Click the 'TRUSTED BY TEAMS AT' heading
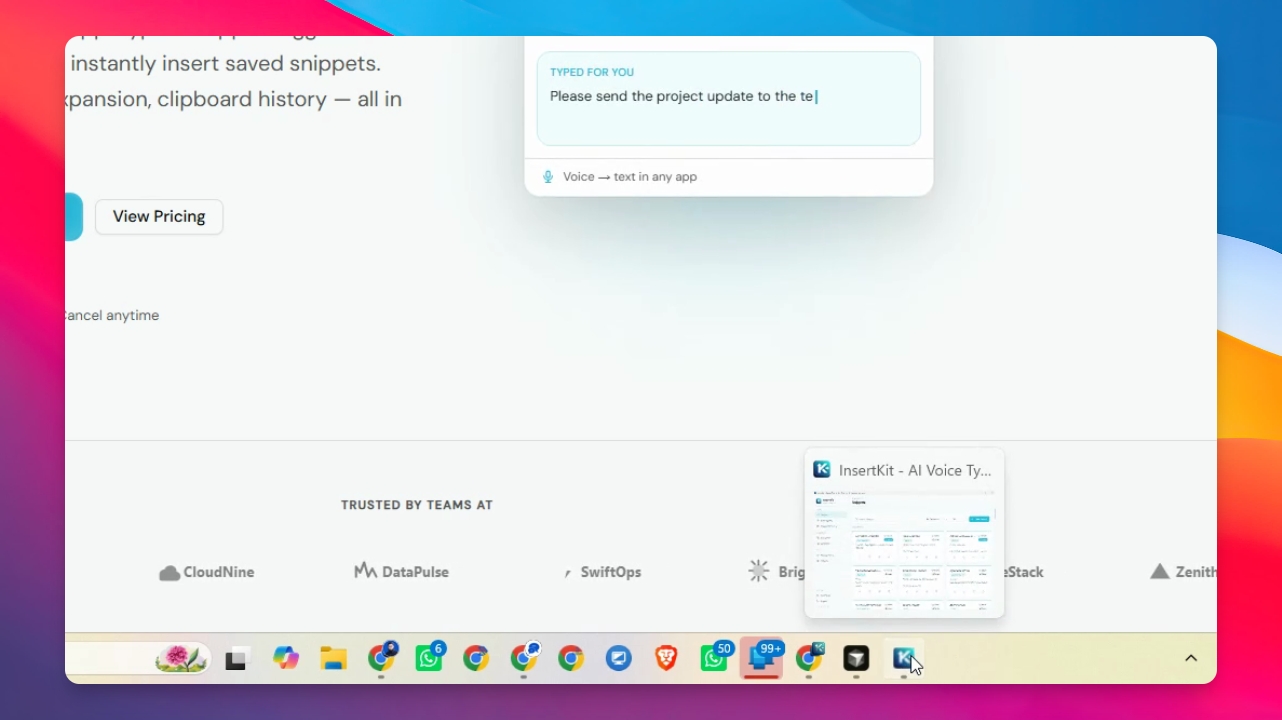Image resolution: width=1282 pixels, height=720 pixels. pos(417,505)
